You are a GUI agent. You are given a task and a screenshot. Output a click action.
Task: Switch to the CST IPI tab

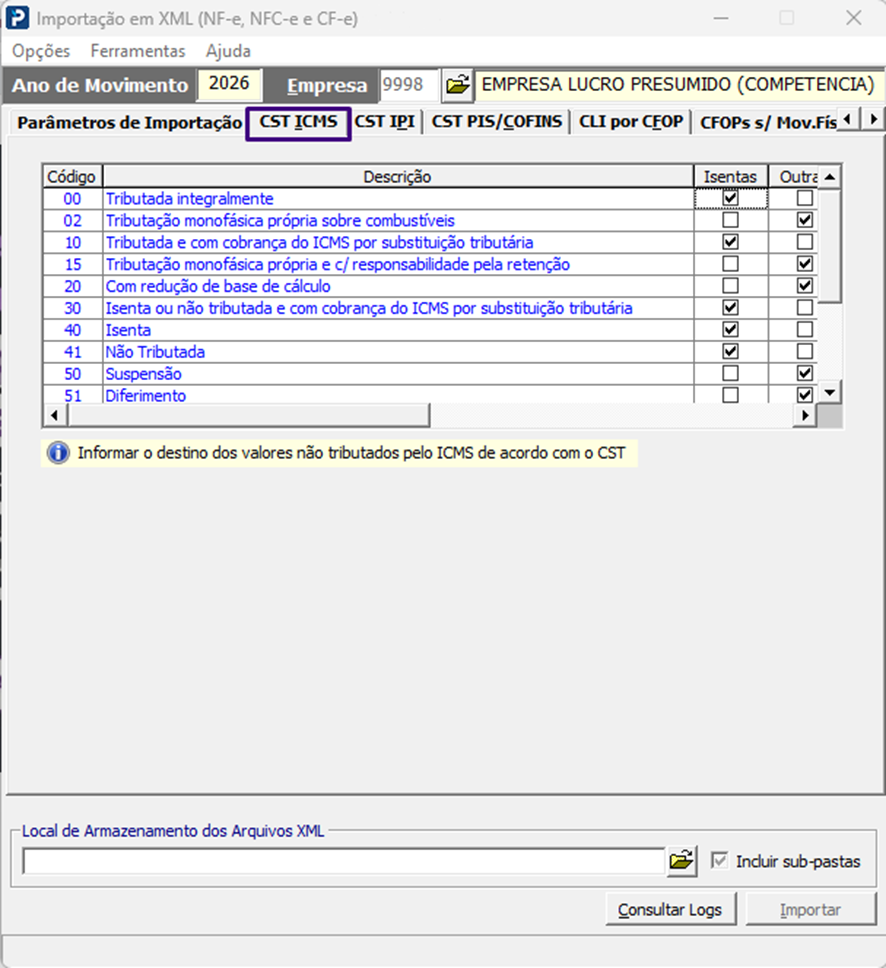(384, 122)
